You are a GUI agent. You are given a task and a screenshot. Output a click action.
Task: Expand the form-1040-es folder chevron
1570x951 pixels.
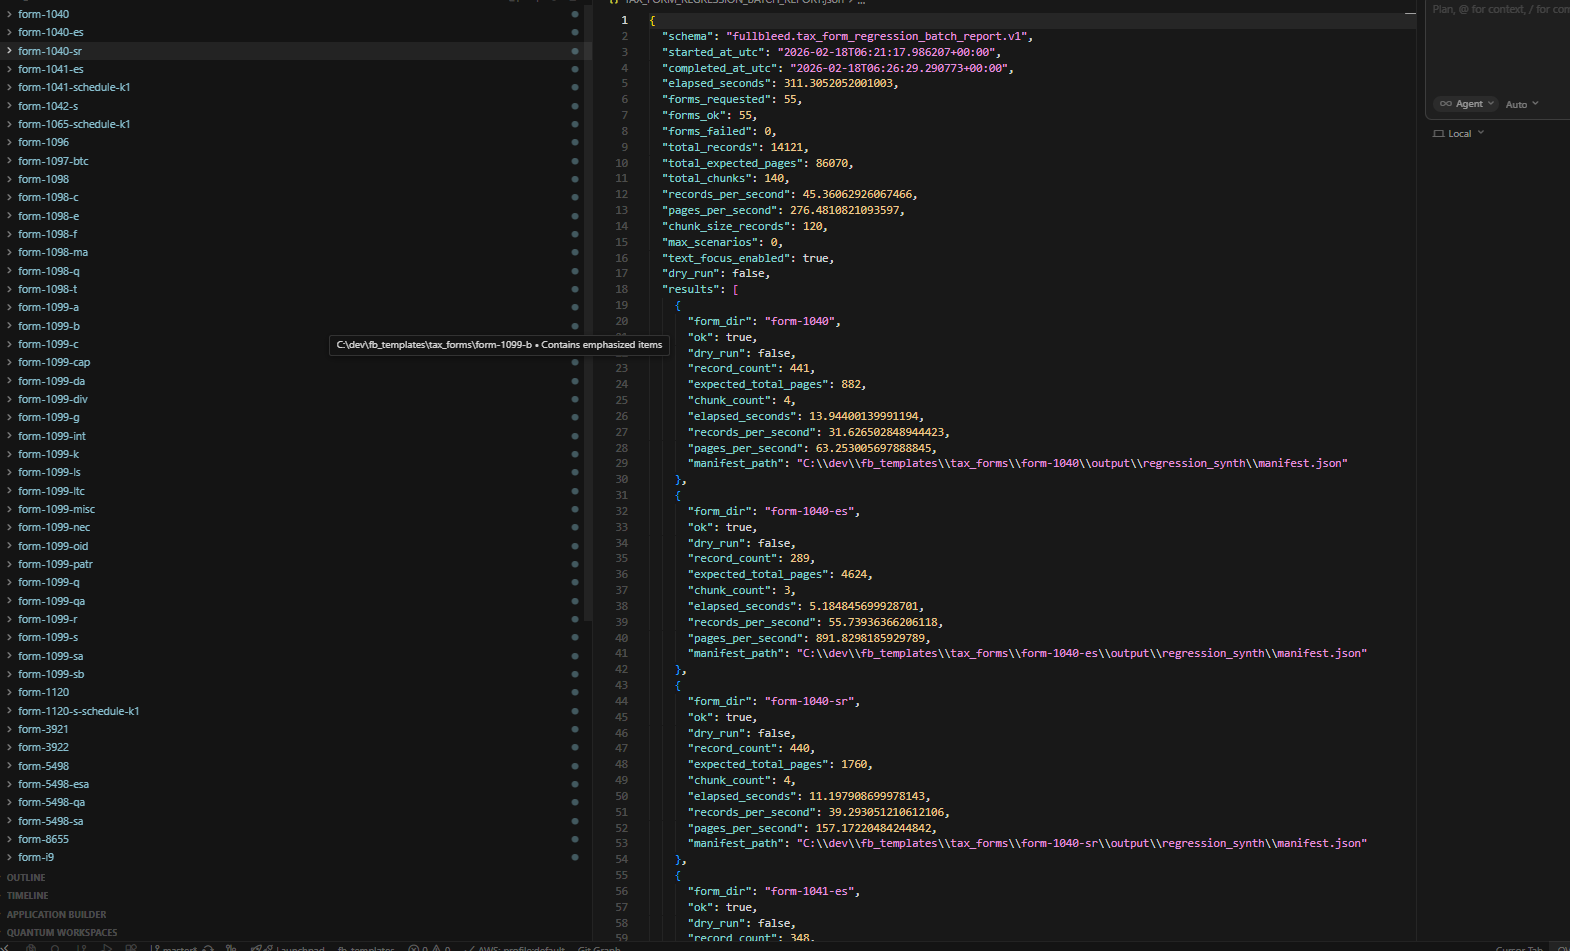point(10,32)
